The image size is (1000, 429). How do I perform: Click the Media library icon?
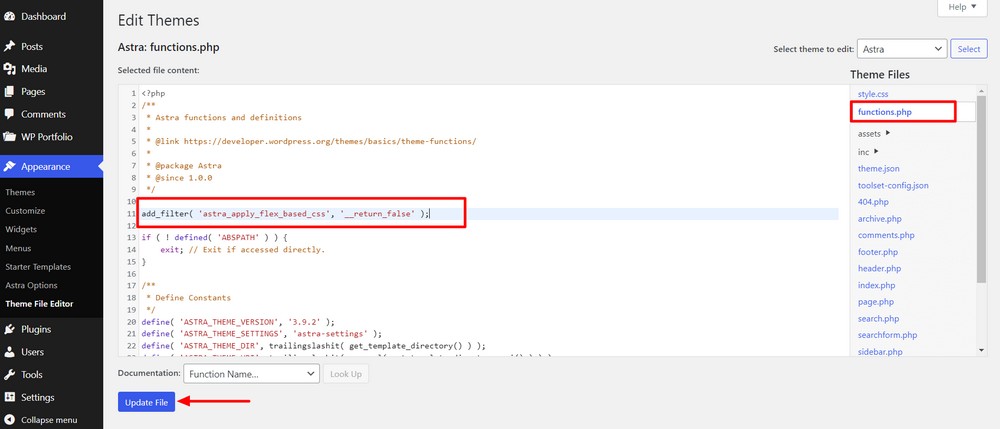[10, 69]
